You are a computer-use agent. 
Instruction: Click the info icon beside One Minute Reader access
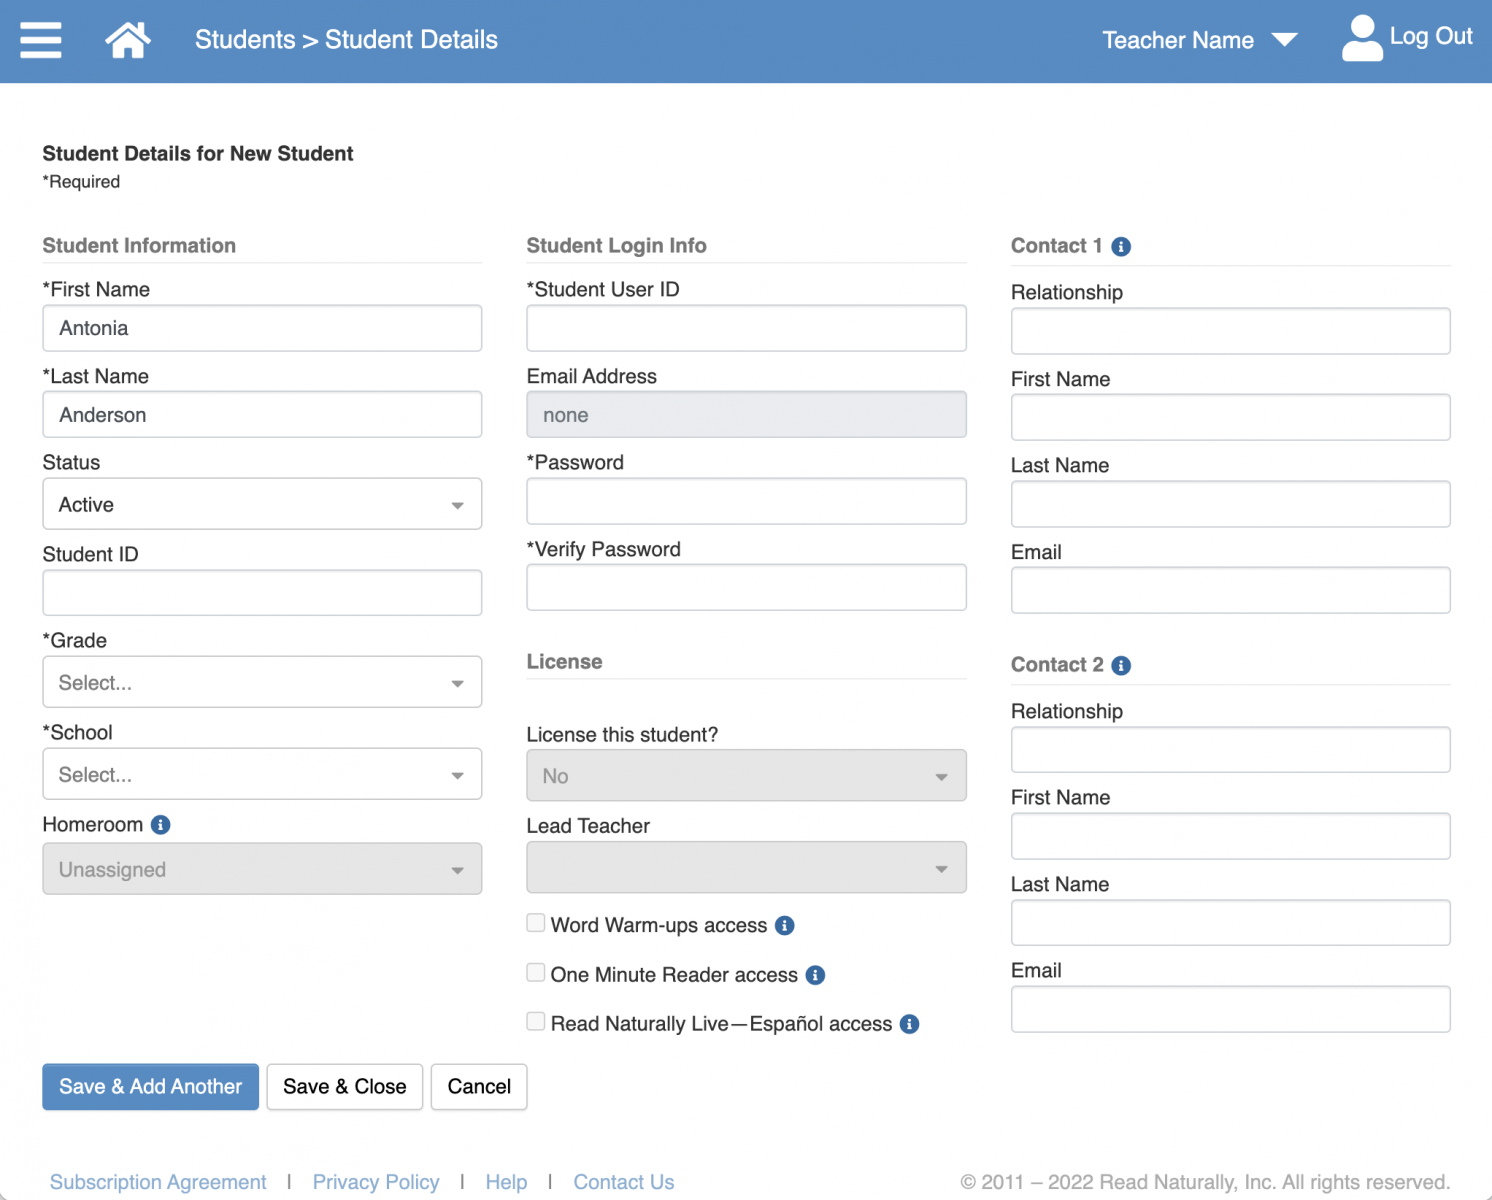[815, 975]
